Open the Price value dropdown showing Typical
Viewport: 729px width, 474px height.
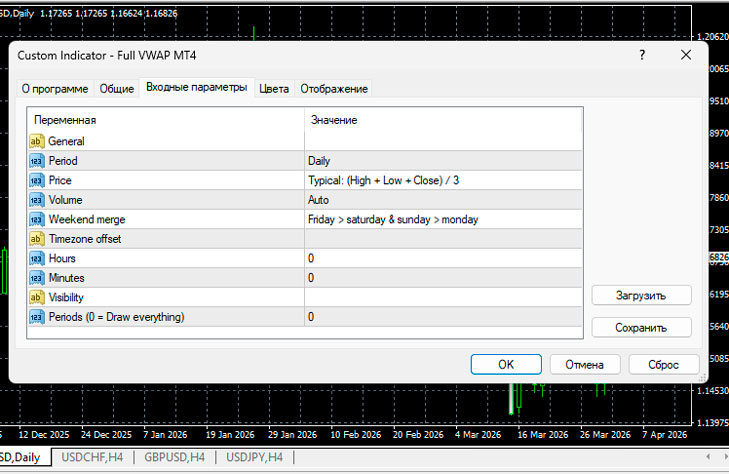[x=443, y=180]
